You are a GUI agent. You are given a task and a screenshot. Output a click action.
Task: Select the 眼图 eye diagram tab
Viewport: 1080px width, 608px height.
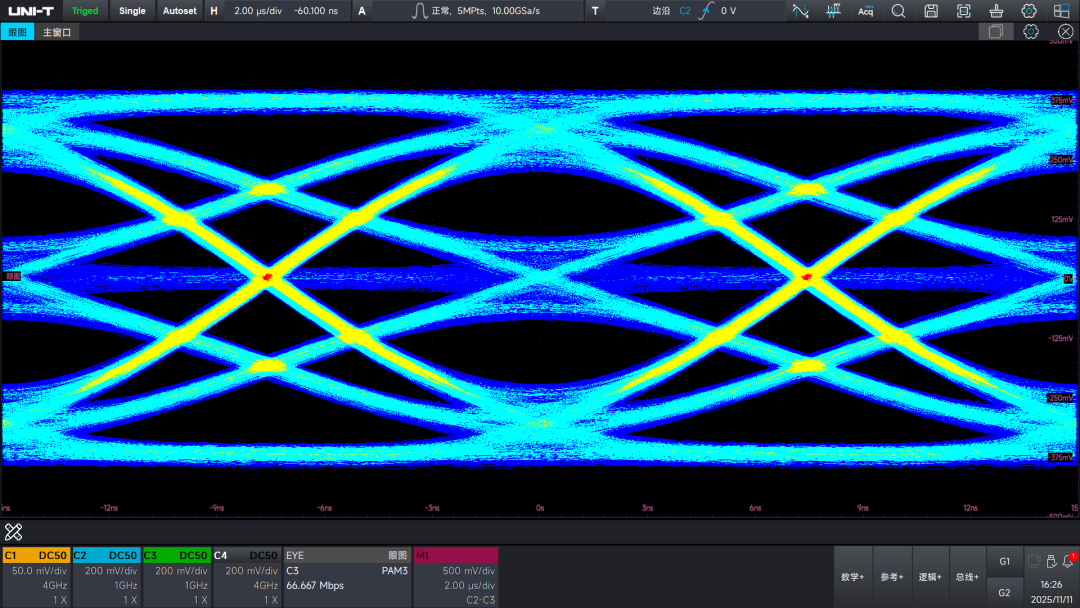pos(17,32)
